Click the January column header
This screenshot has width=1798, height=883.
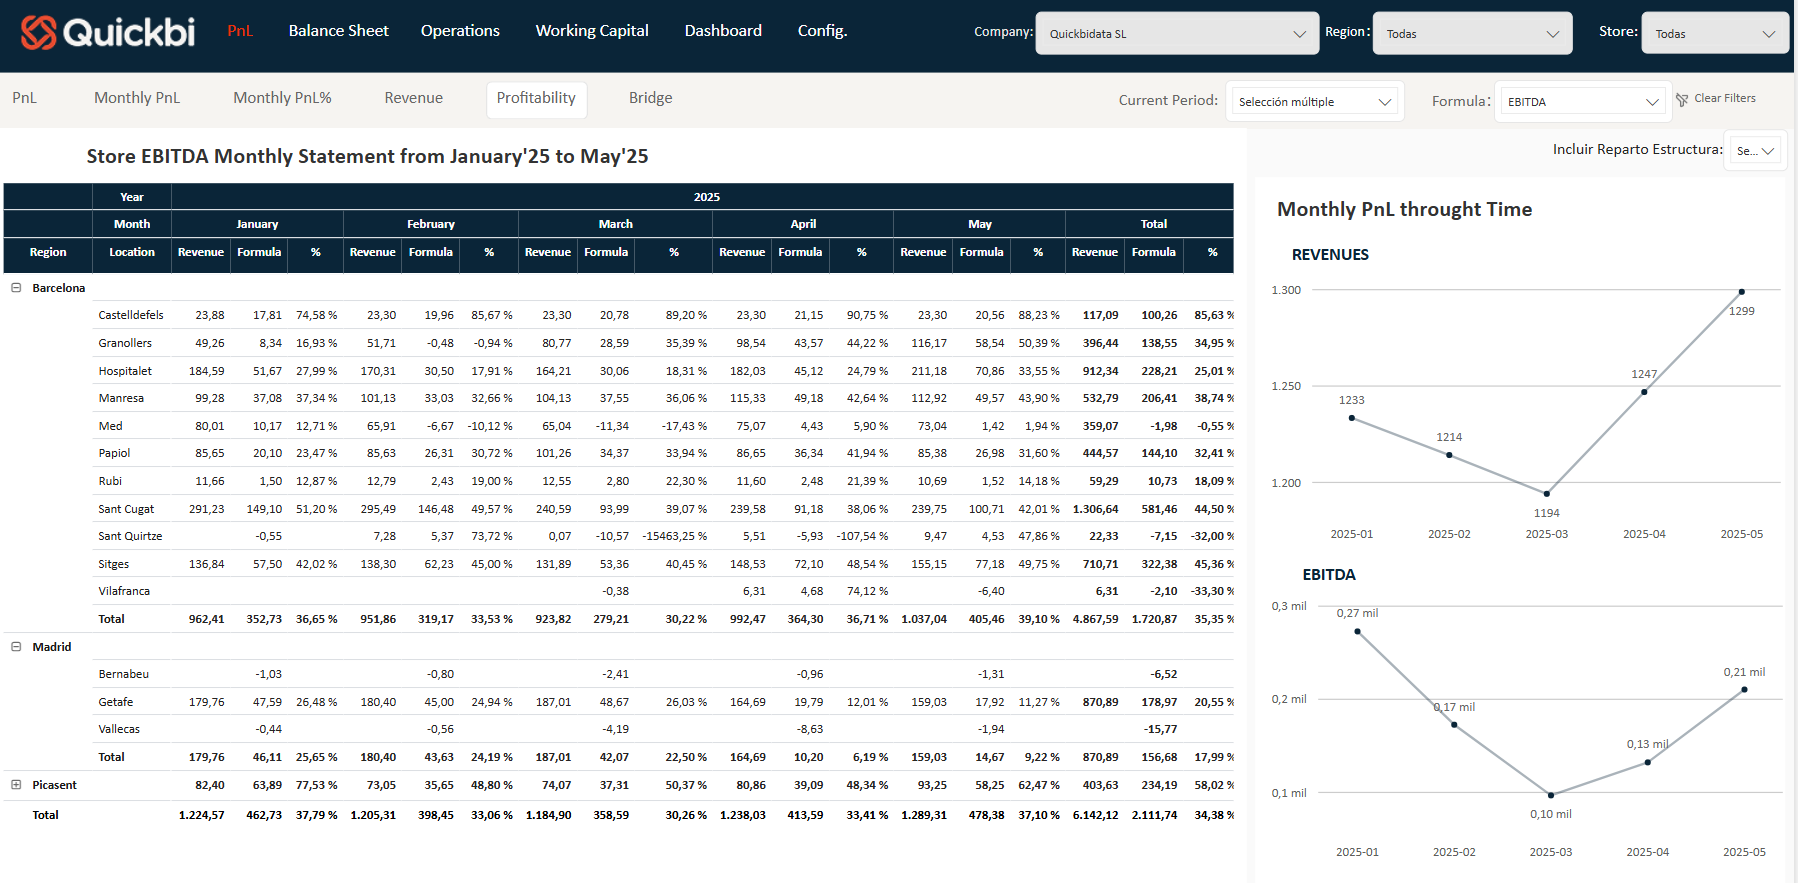[x=257, y=224]
